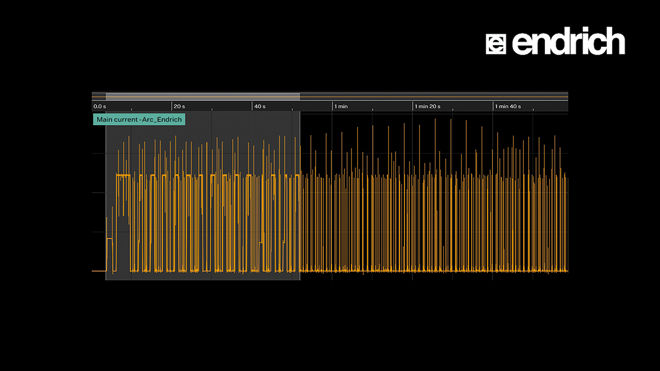The width and height of the screenshot is (660, 371).
Task: Click the minor tick between 1 min and 1 min 20 s
Action: click(x=373, y=109)
